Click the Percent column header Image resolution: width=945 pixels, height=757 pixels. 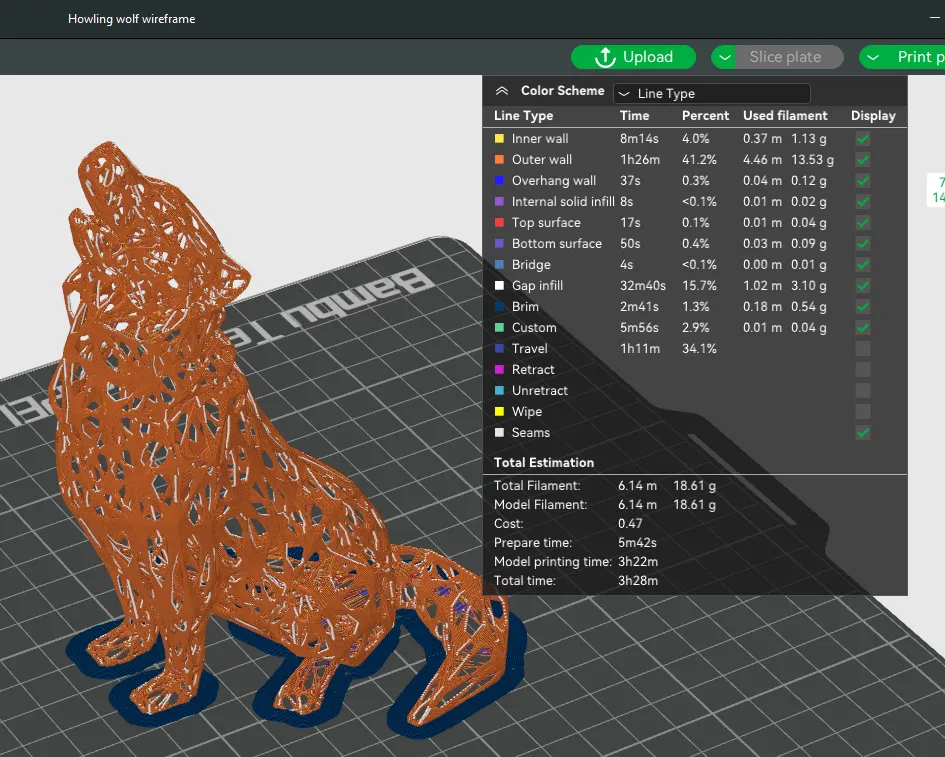(x=705, y=116)
